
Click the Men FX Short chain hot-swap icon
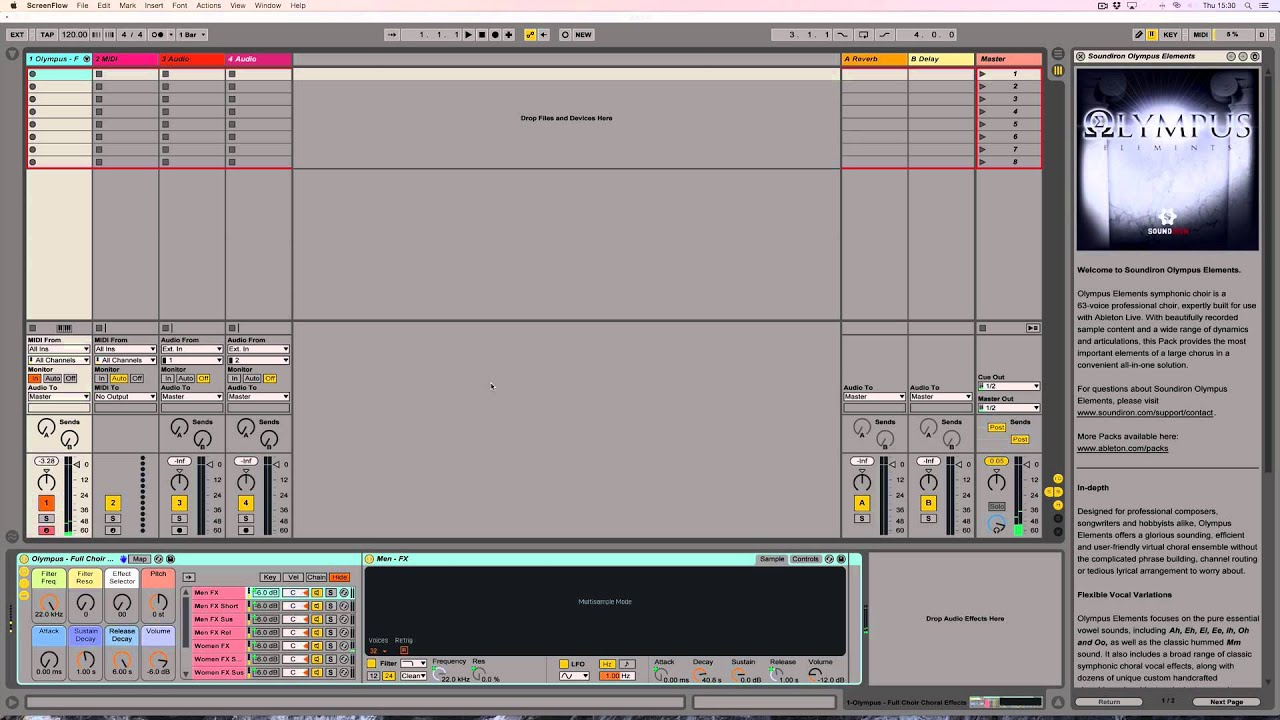[344, 606]
